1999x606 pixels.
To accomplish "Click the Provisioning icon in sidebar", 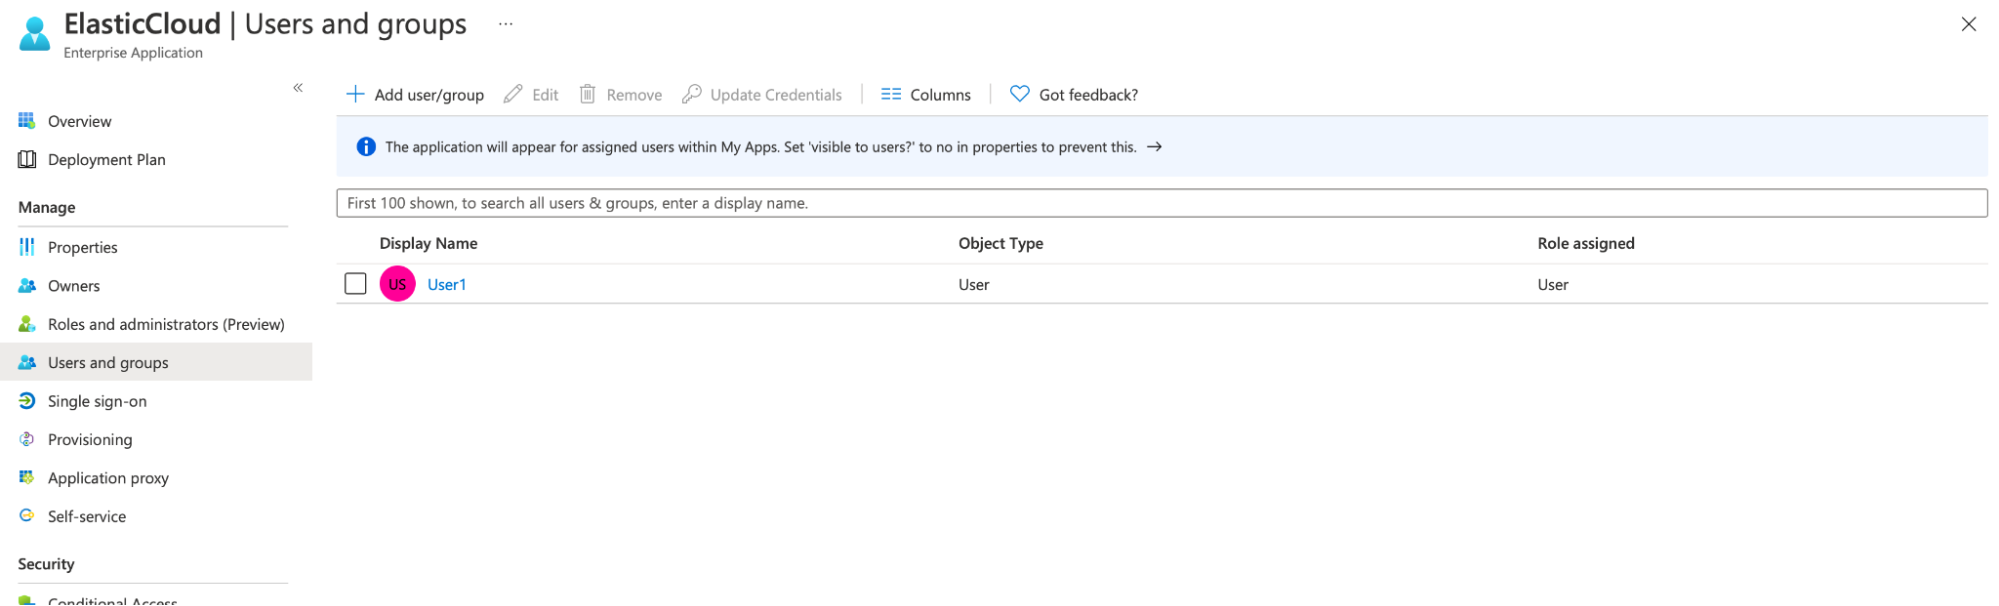I will (x=27, y=439).
